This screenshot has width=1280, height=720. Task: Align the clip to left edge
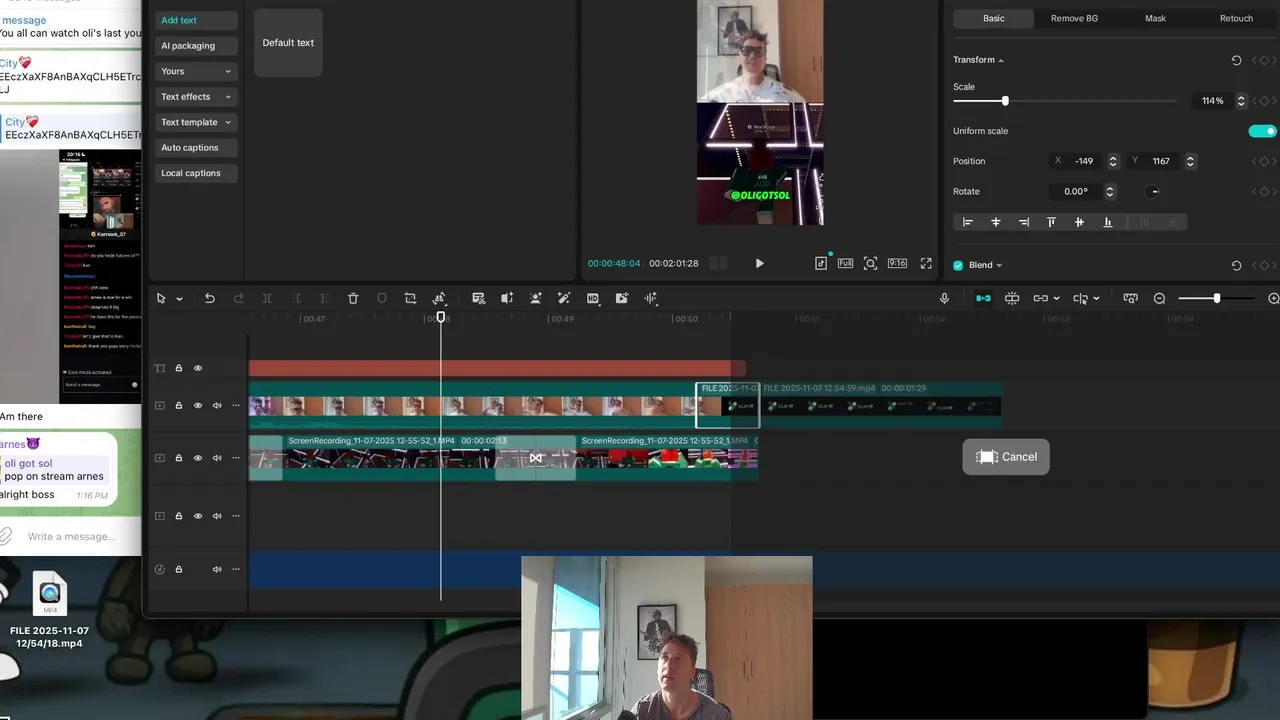pos(967,222)
